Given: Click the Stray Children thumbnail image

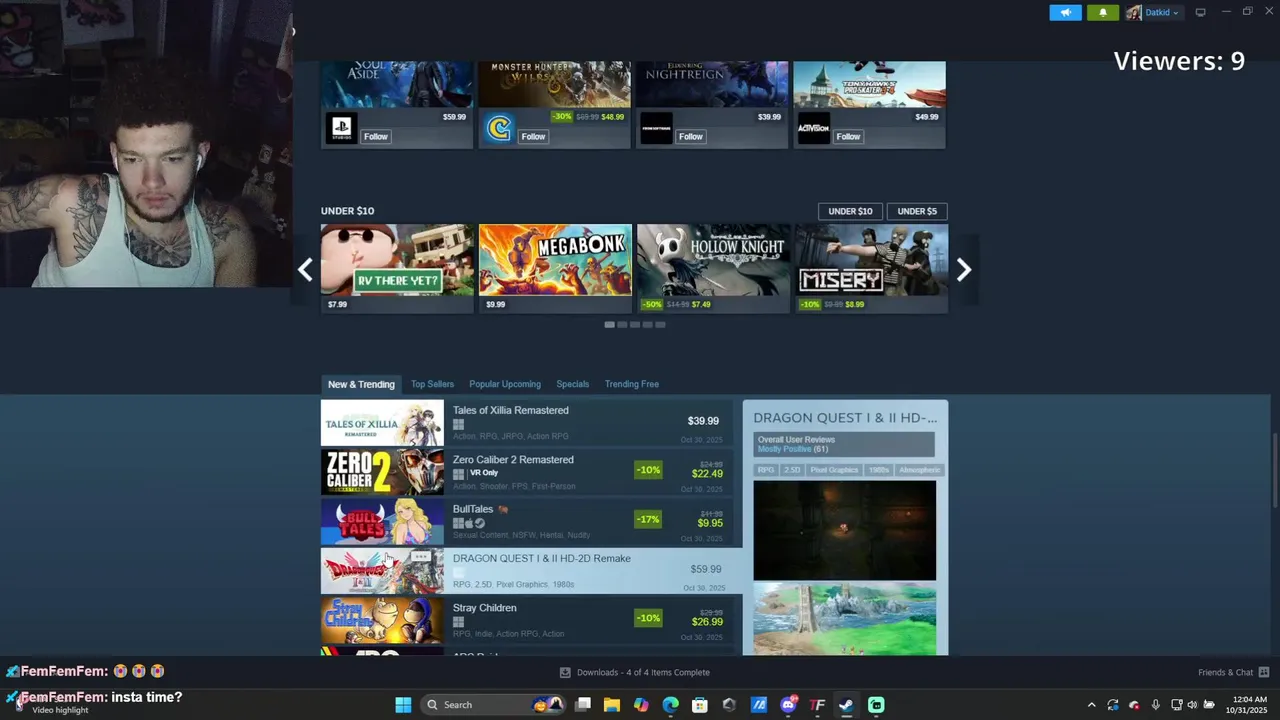Looking at the screenshot, I should [x=382, y=620].
